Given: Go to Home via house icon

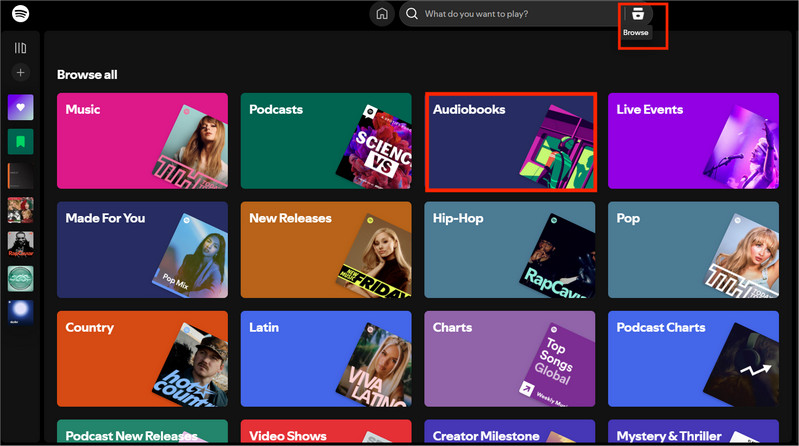Looking at the screenshot, I should point(382,14).
